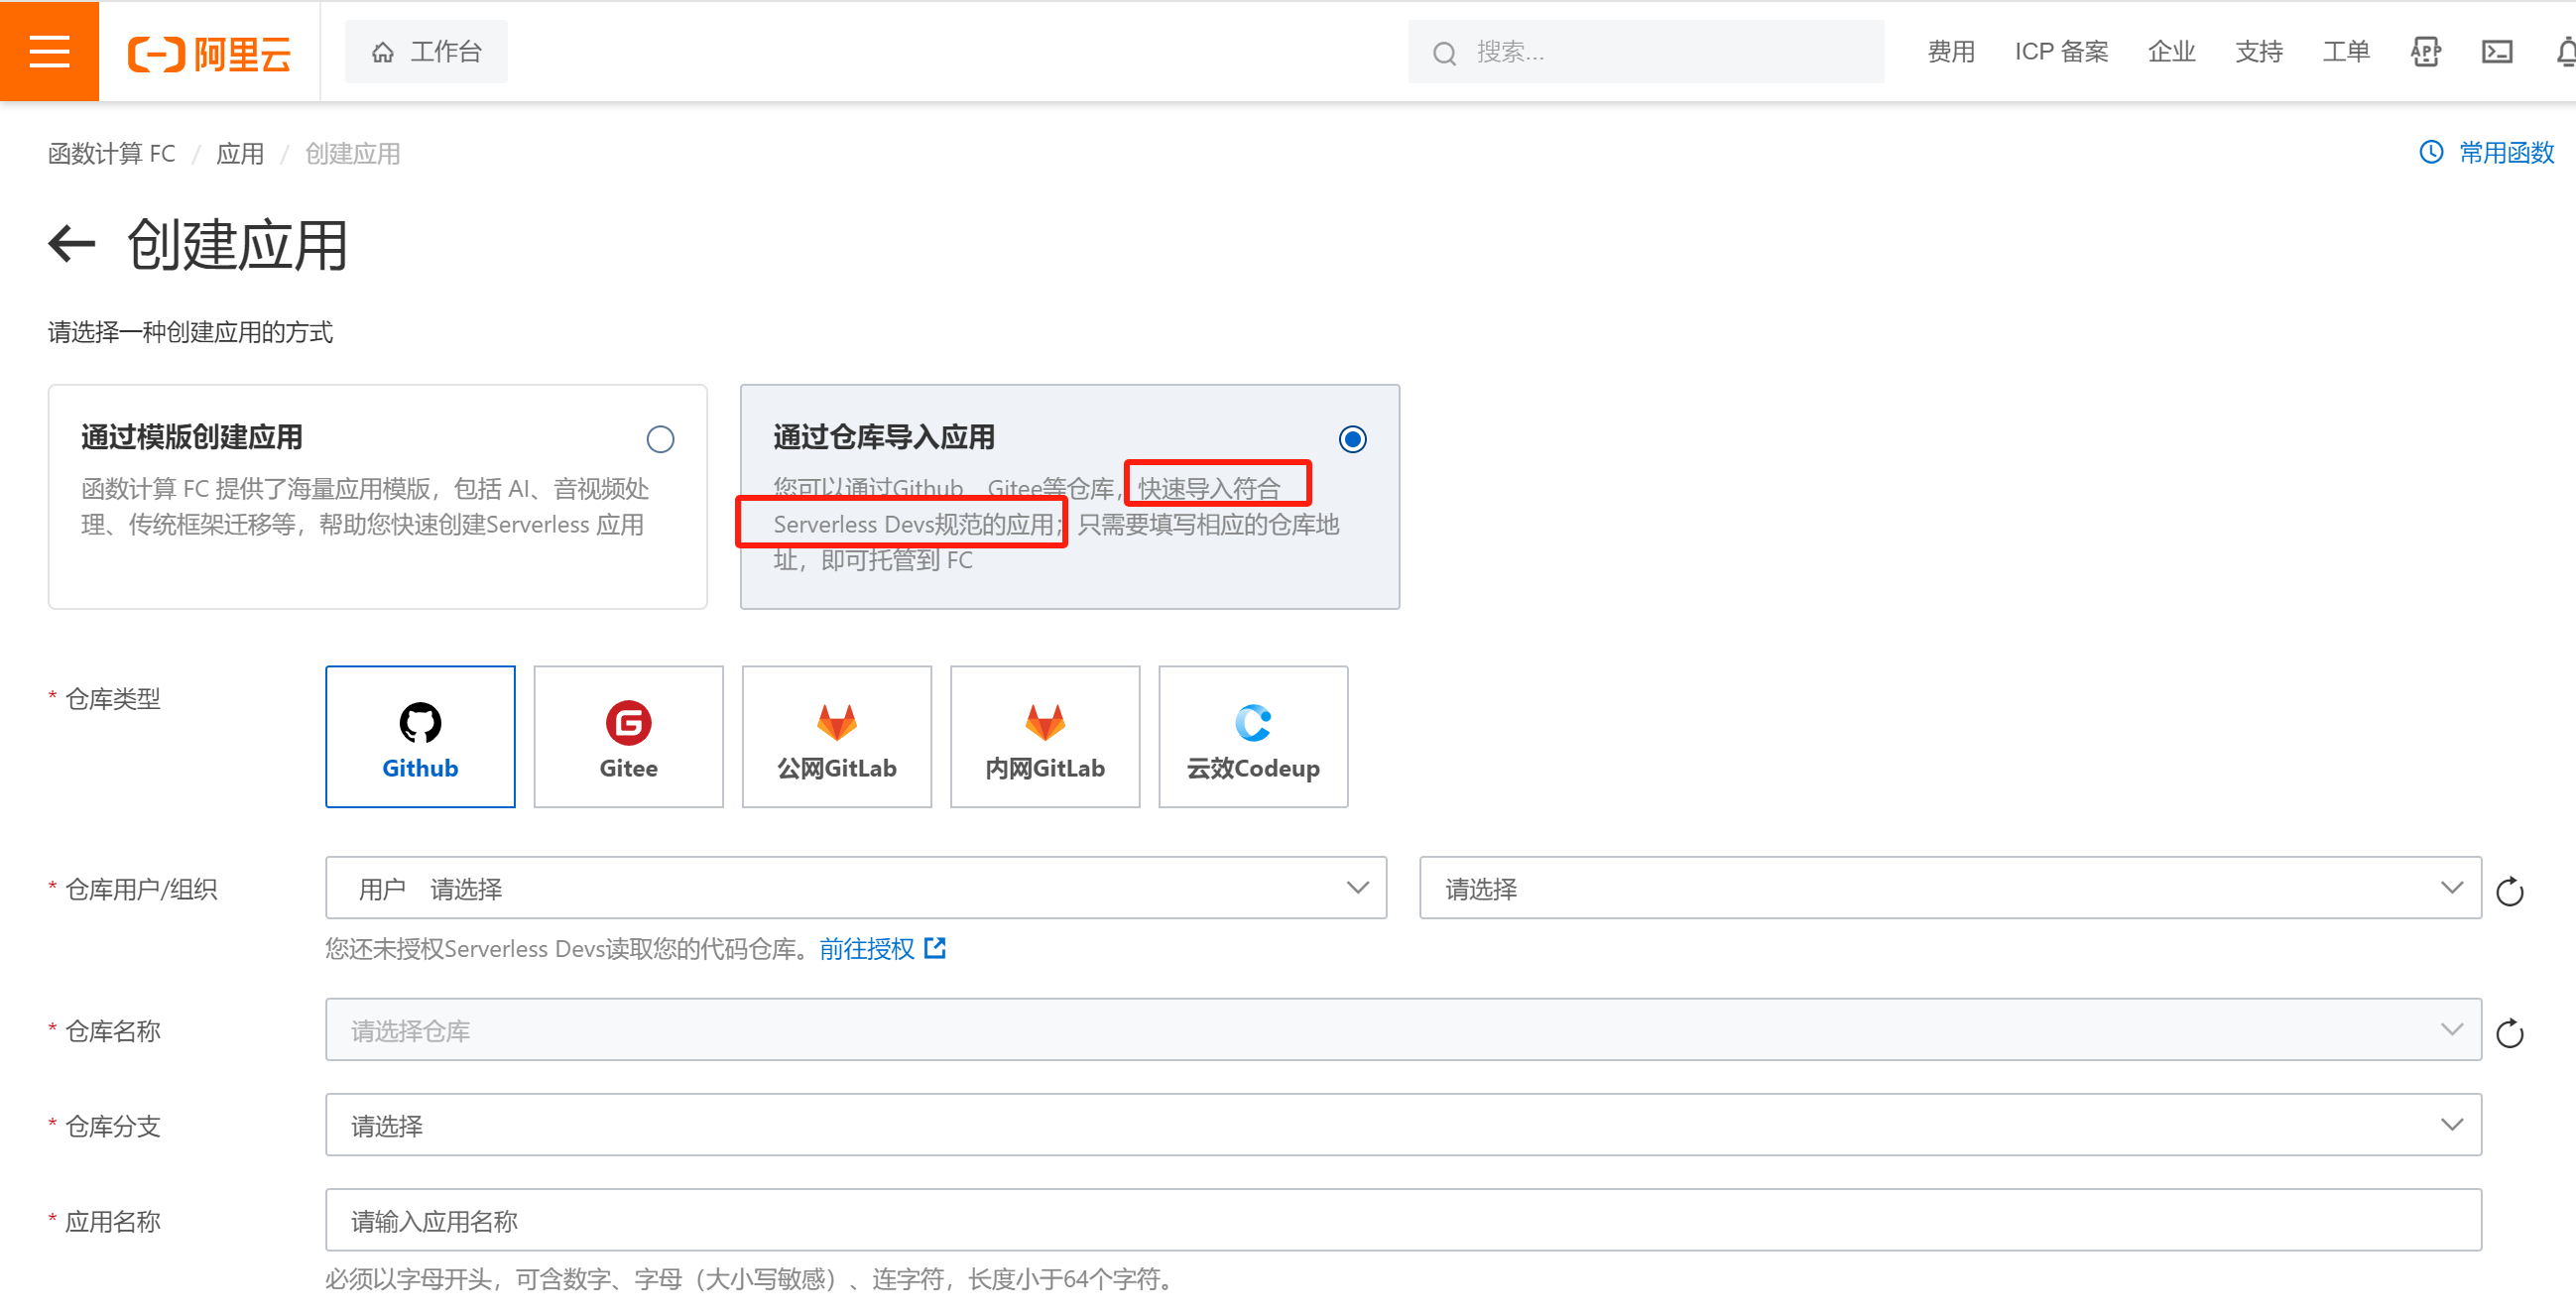Click the 仓库用户/组织 field label

141,889
